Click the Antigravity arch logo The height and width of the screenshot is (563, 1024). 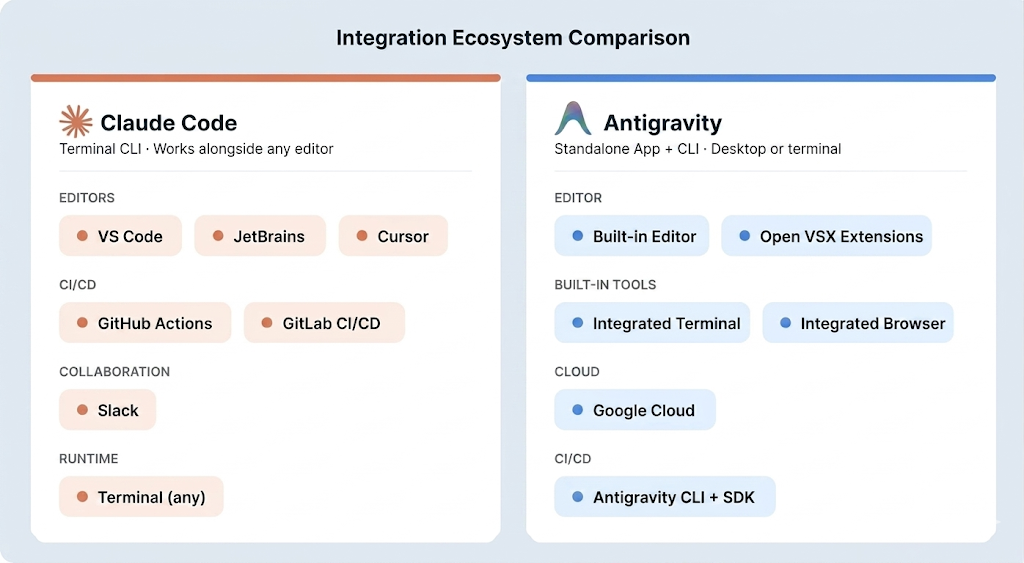coord(573,118)
